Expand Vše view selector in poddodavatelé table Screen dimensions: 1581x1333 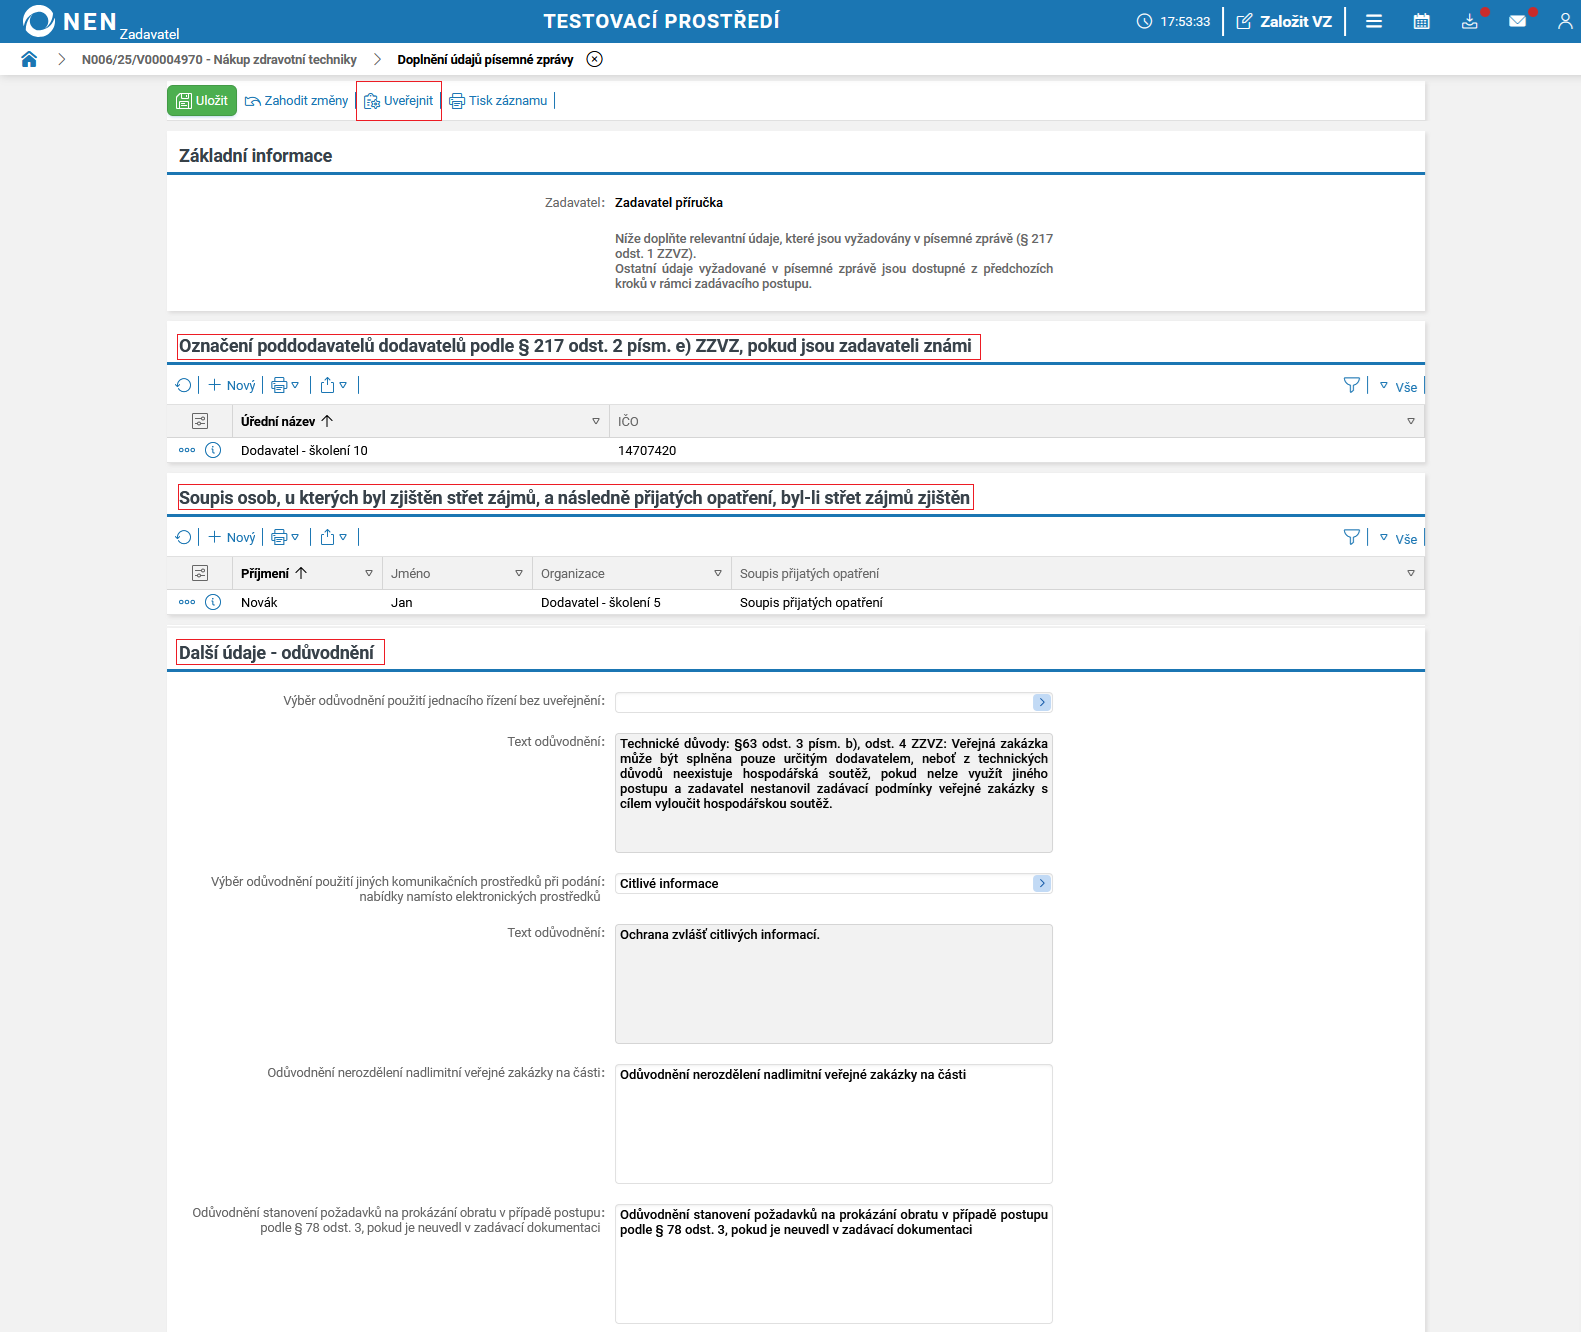click(1398, 386)
